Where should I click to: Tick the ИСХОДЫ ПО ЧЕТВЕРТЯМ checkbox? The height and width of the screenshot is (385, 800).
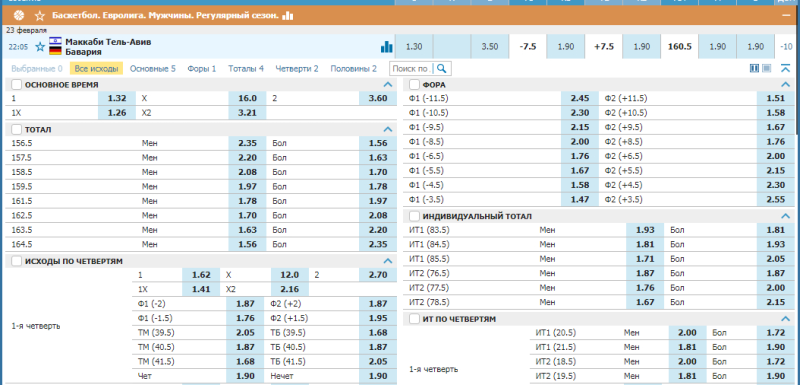click(16, 261)
